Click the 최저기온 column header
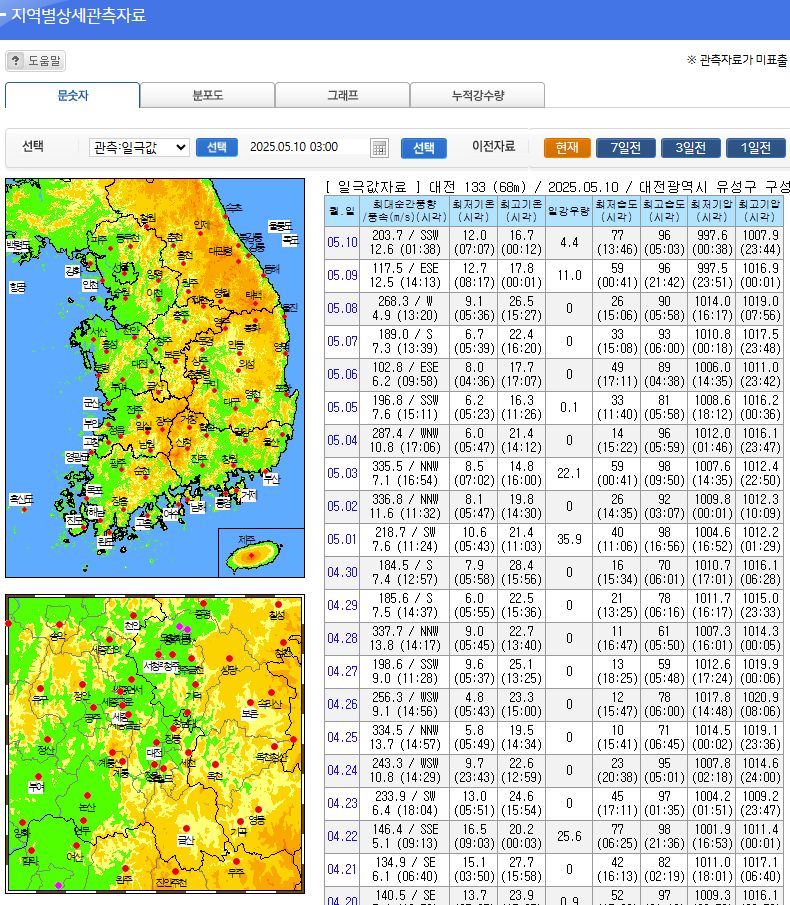790x905 pixels. [473, 211]
